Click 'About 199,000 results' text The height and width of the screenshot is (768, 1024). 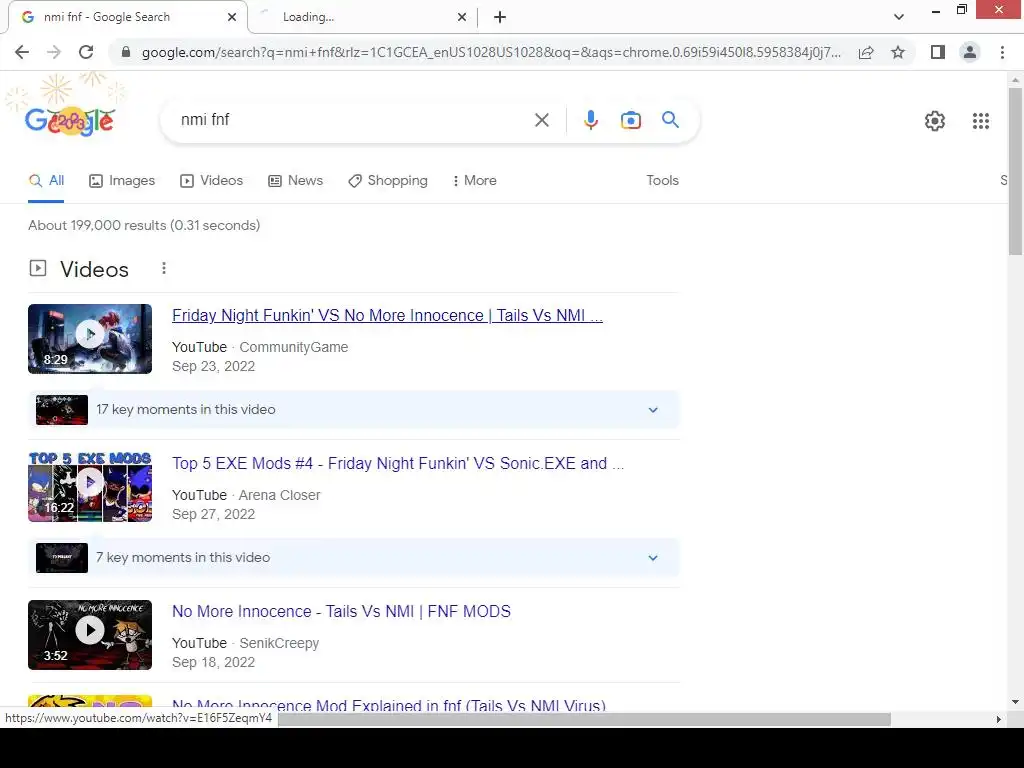144,225
